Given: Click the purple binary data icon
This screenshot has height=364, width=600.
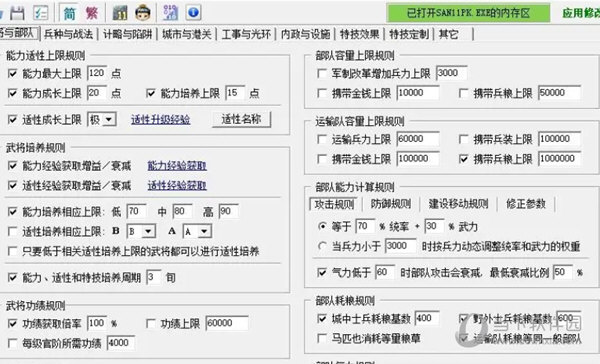Looking at the screenshot, I should point(171,13).
